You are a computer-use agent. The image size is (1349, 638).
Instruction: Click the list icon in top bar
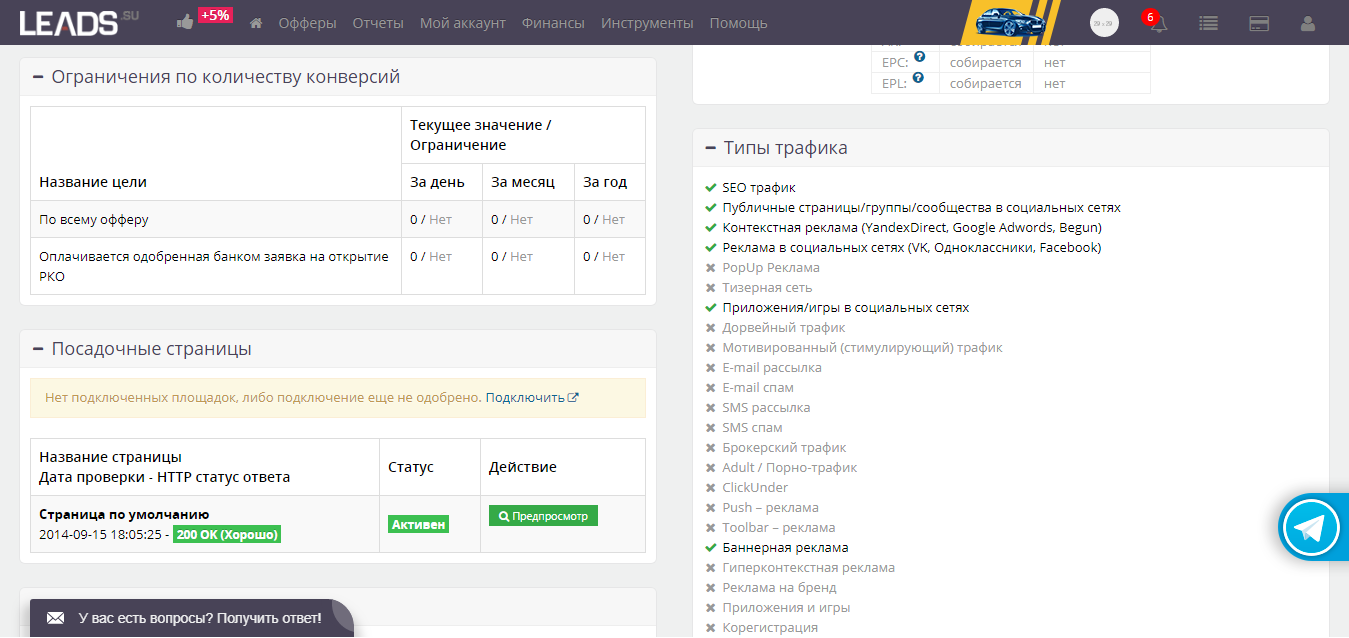1208,23
